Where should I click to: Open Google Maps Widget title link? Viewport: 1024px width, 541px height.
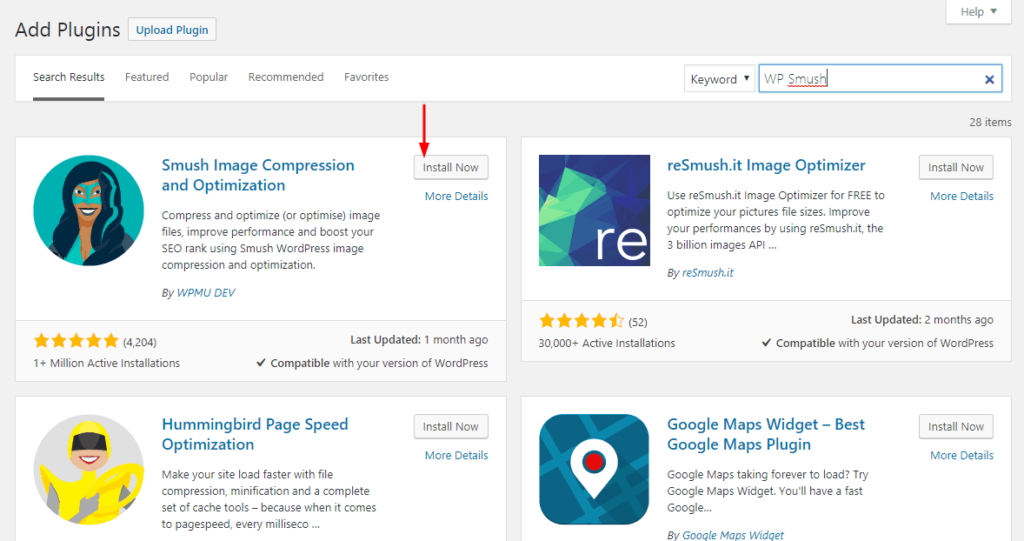(x=765, y=434)
